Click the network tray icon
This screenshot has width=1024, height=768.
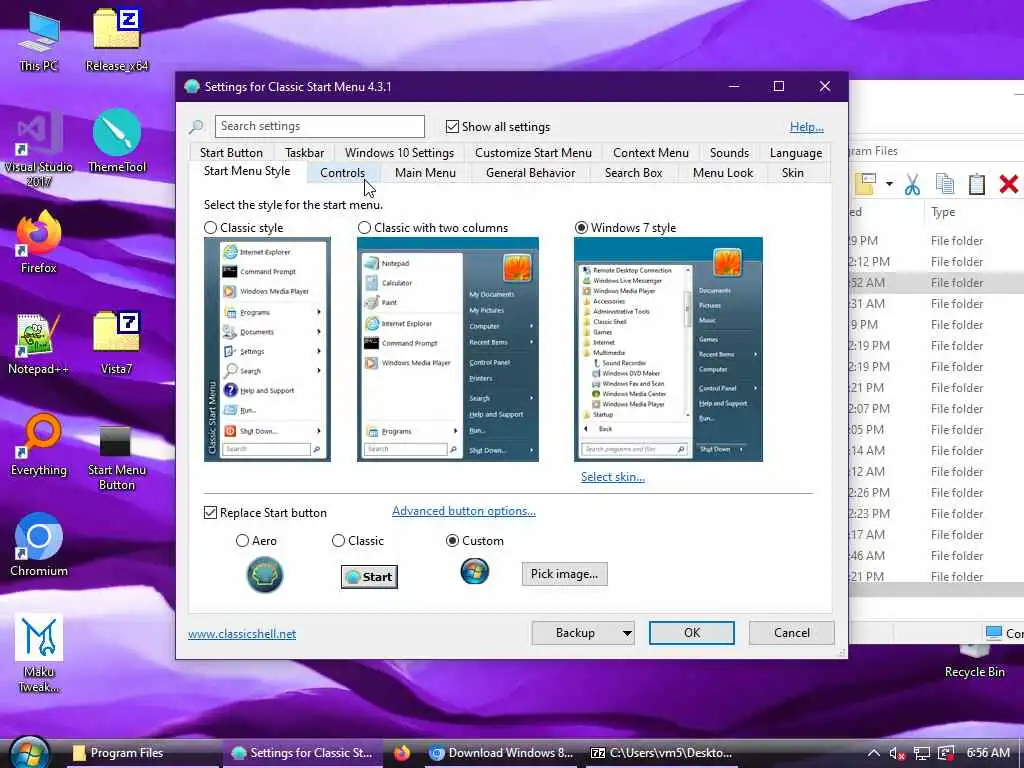921,754
